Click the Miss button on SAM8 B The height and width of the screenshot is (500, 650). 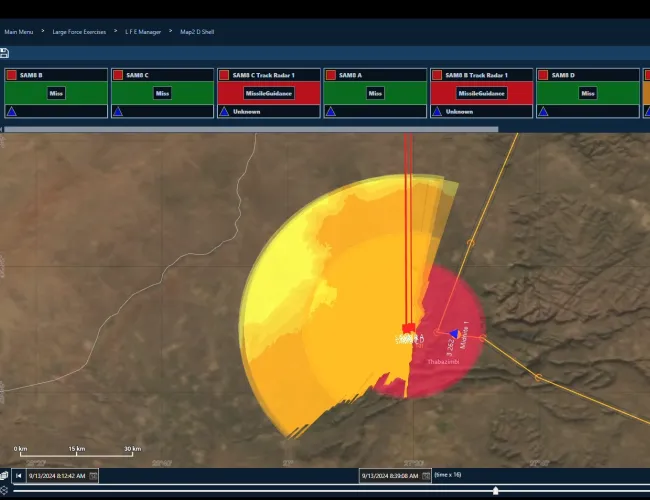tap(56, 93)
